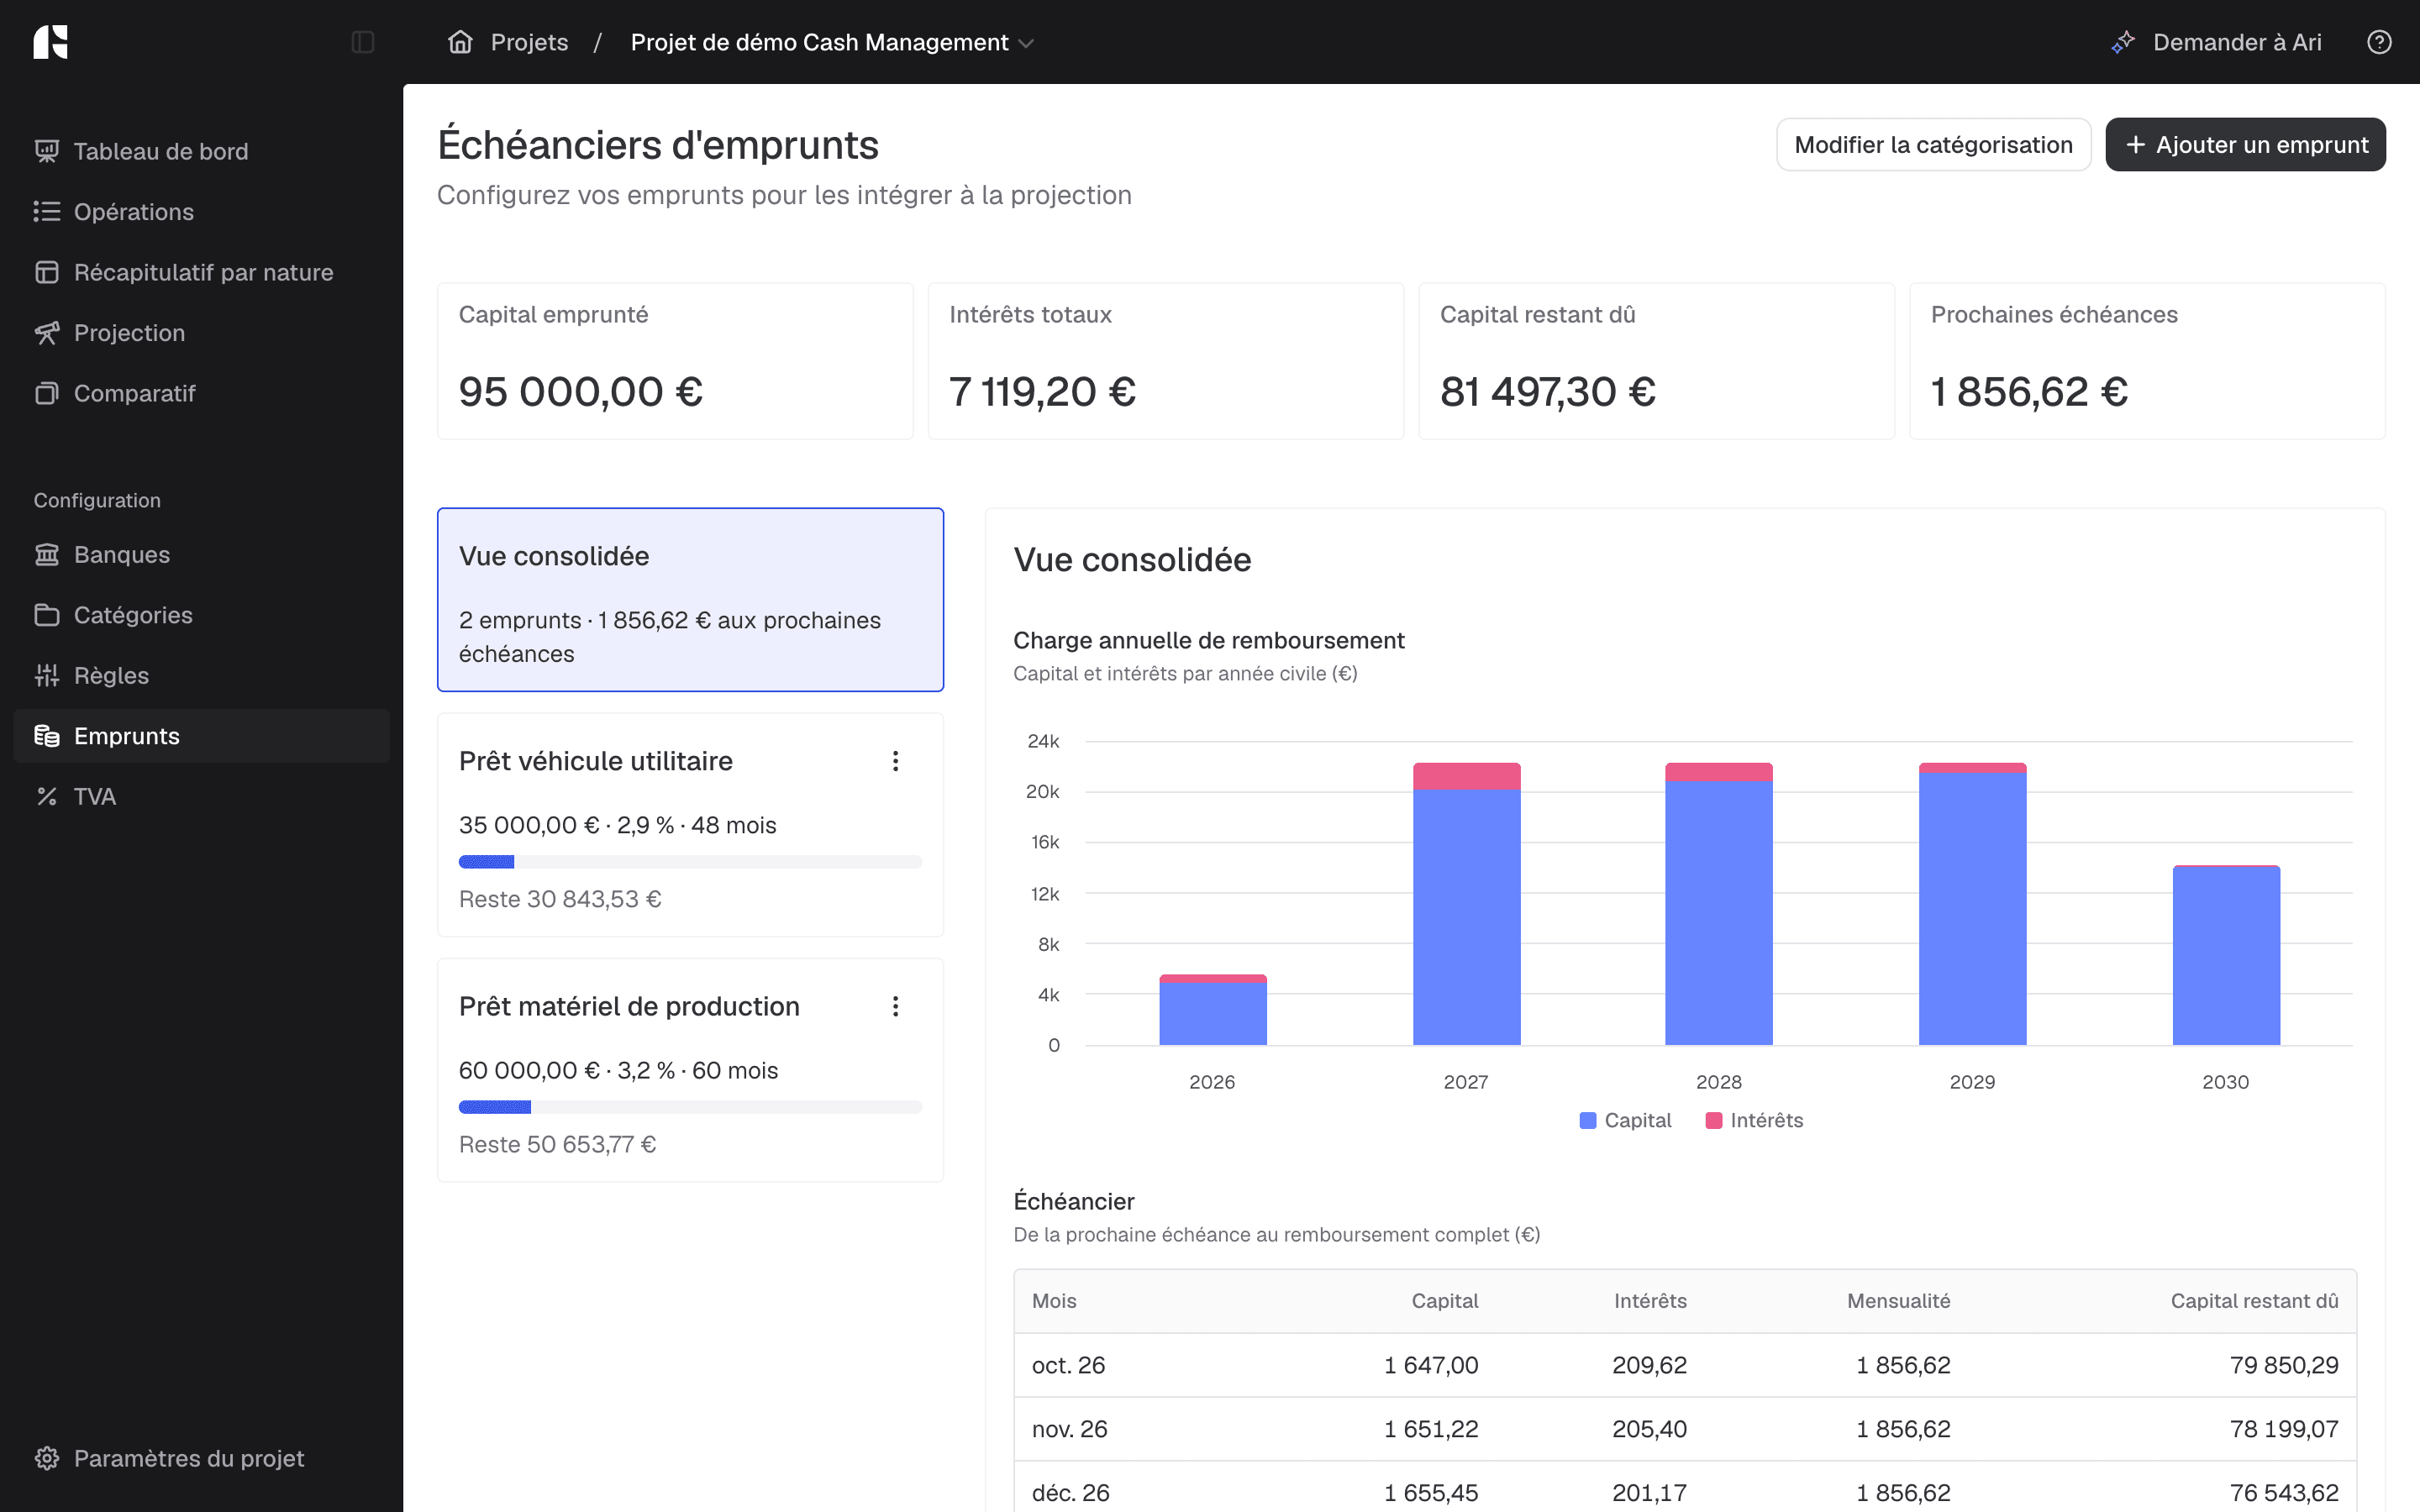Open Récapitulatif par nature menu item
Image resolution: width=2420 pixels, height=1512 pixels.
coord(202,272)
